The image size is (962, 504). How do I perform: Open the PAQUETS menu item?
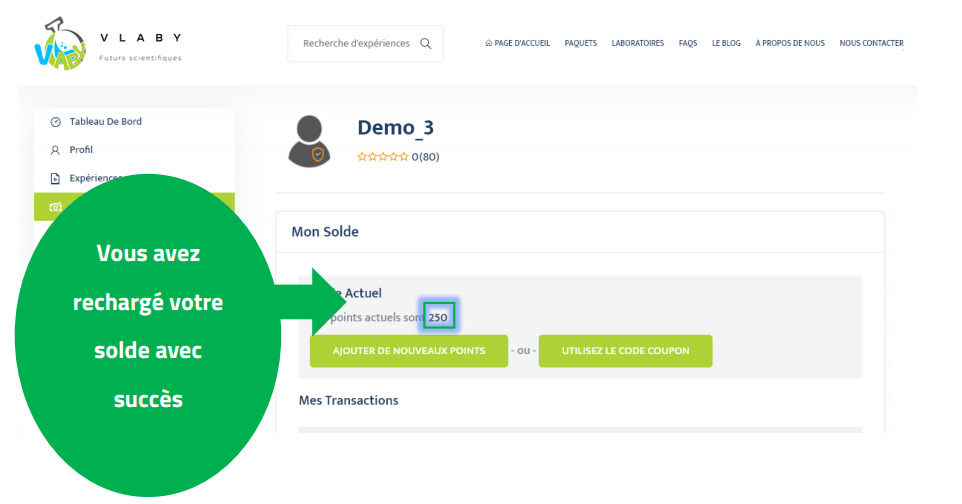[x=580, y=44]
